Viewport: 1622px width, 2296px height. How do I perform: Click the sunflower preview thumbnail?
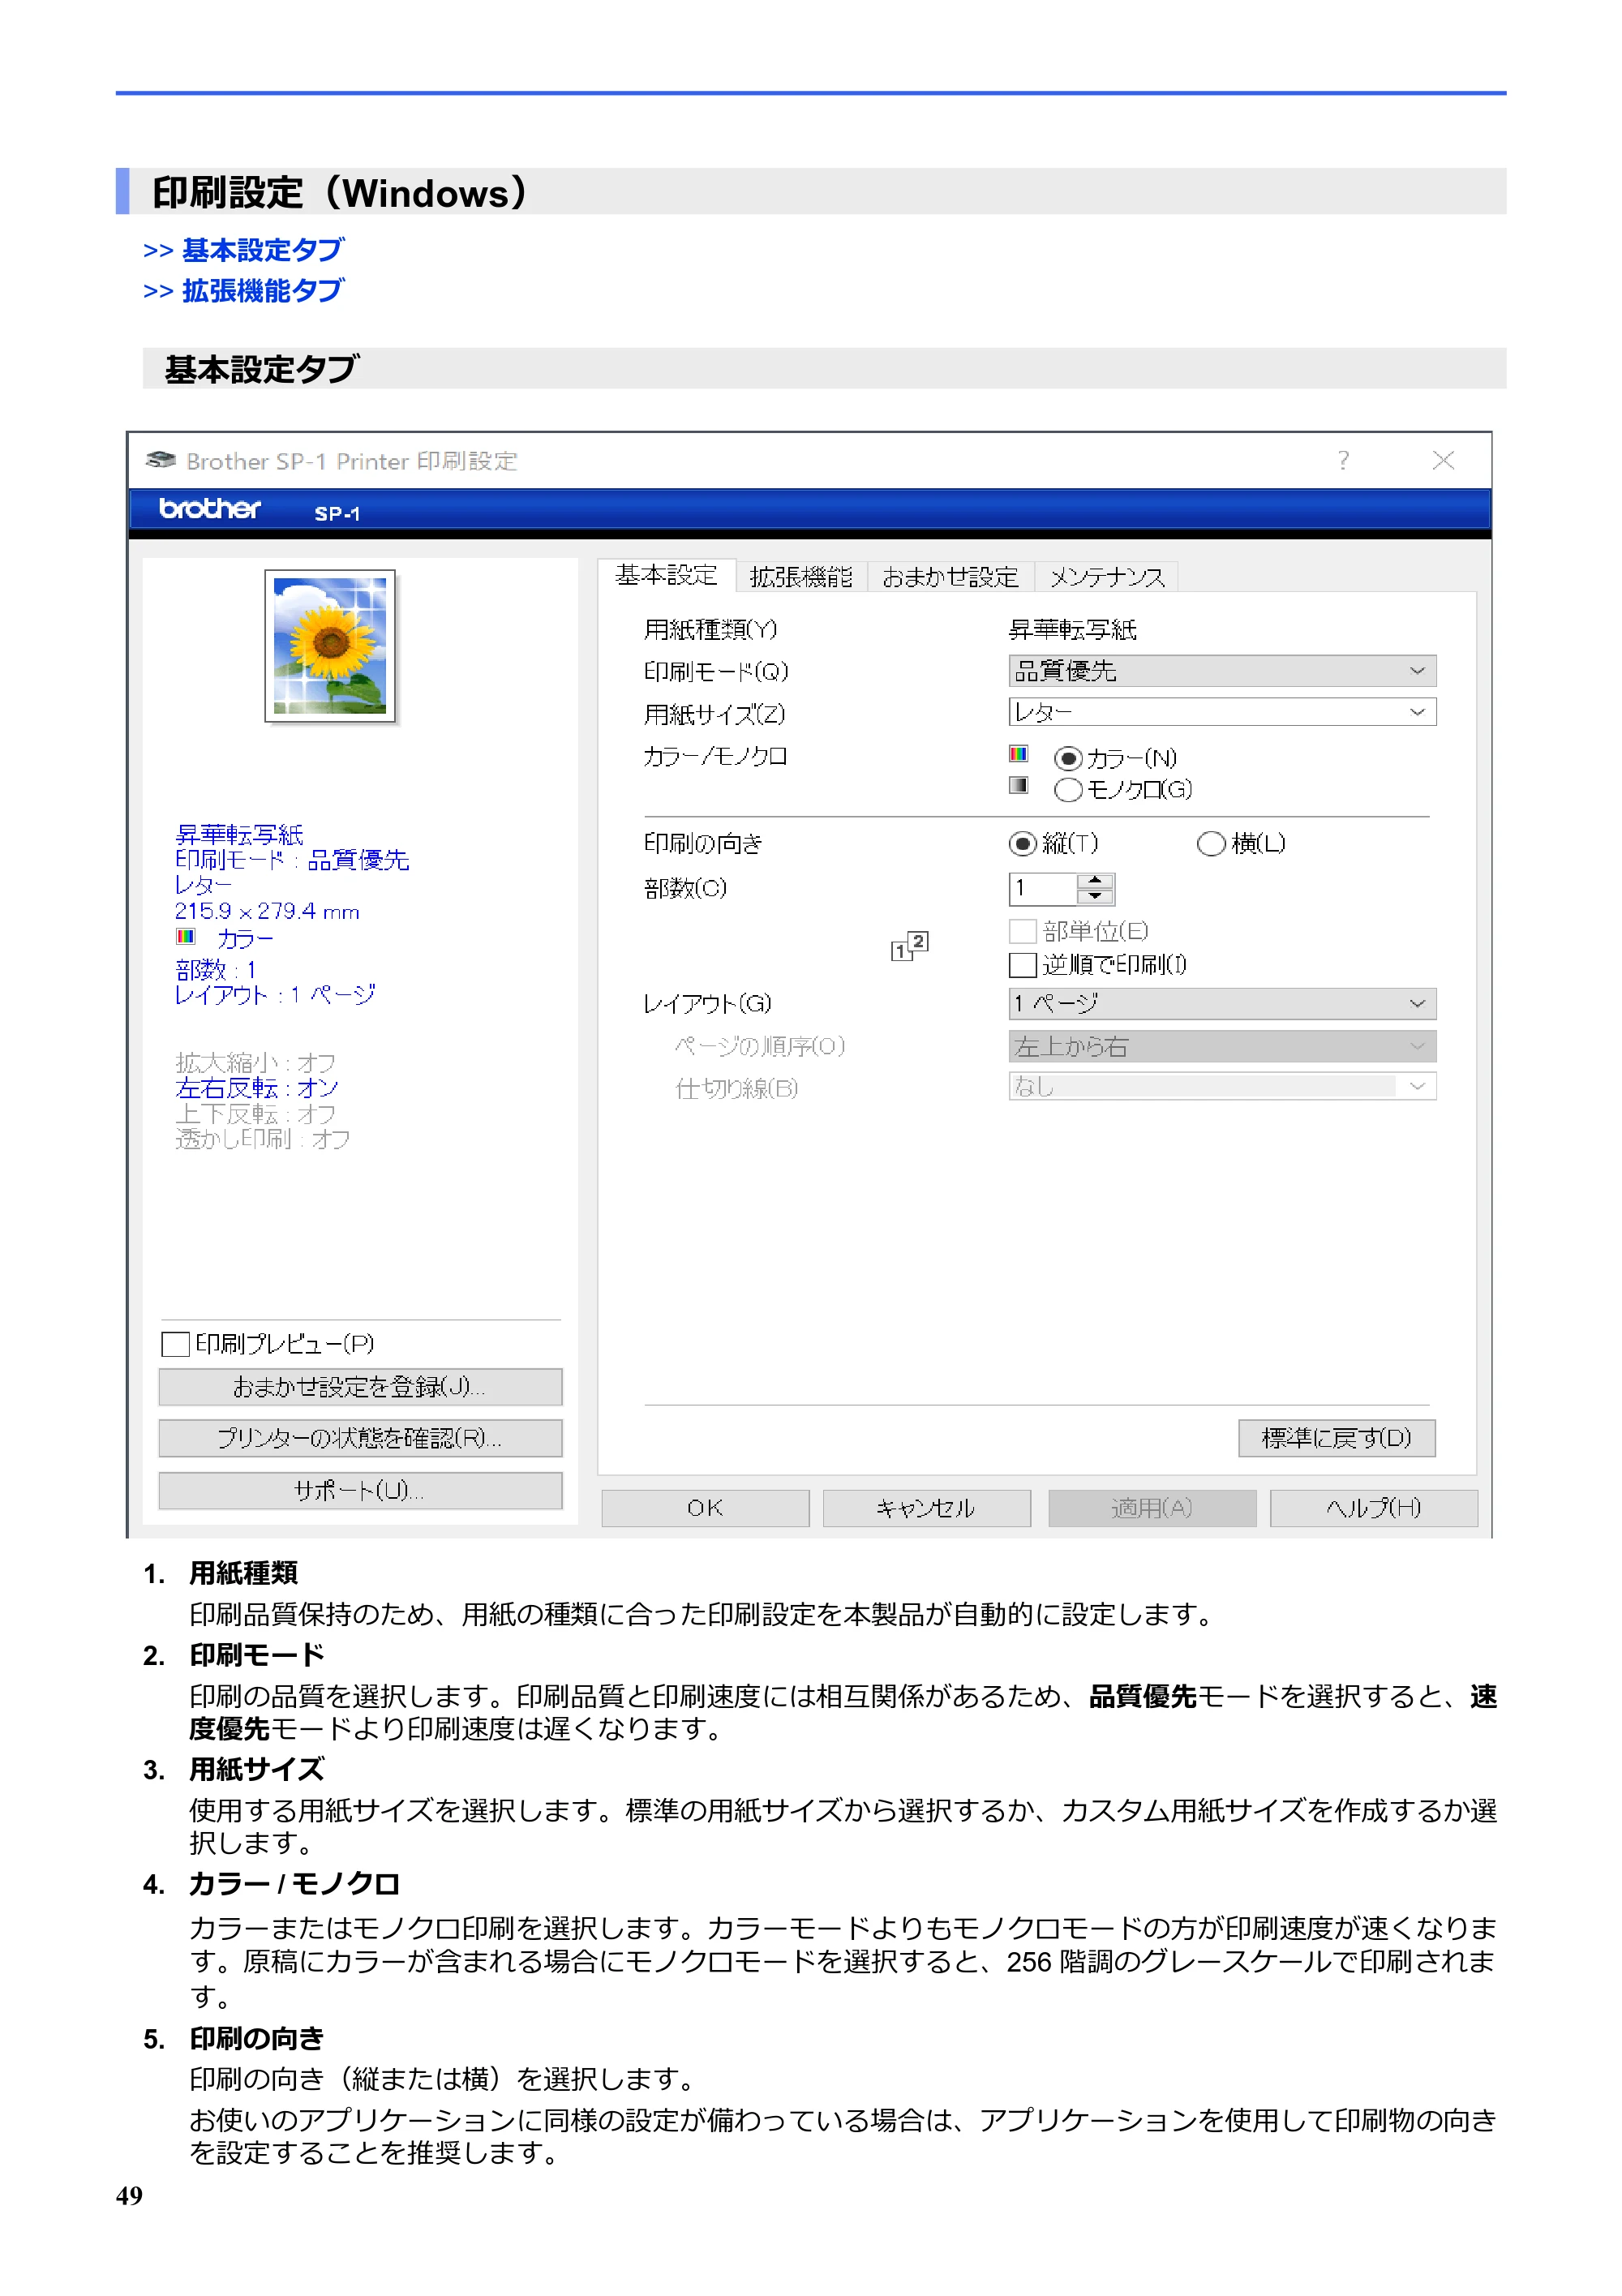pos(330,646)
